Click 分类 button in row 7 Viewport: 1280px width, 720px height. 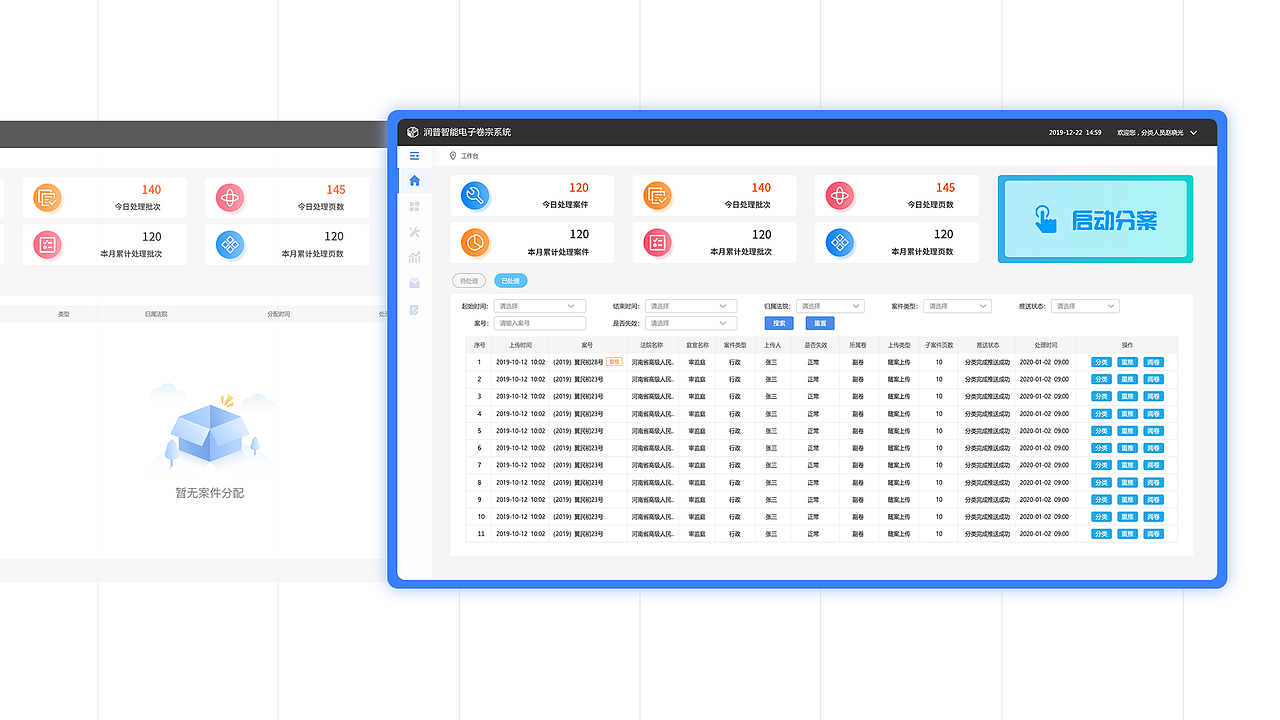(x=1101, y=465)
